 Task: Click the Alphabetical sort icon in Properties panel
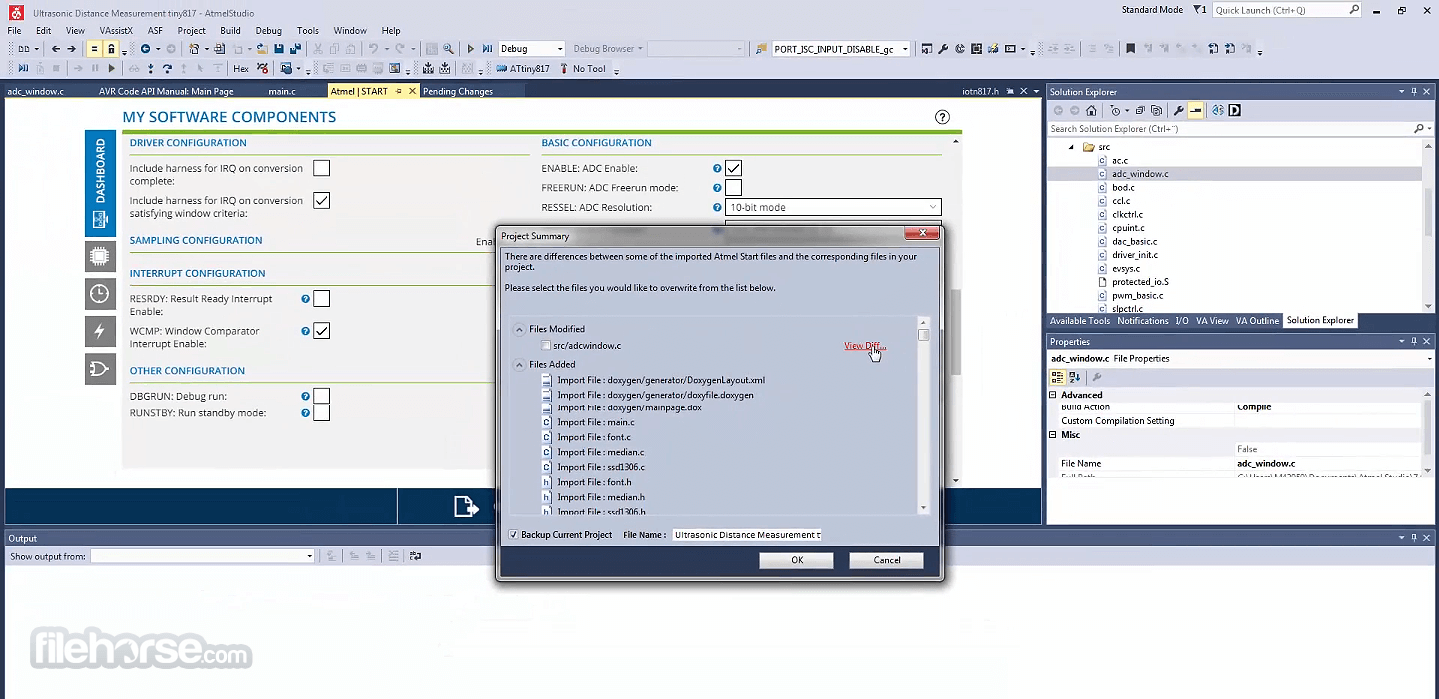(1075, 377)
